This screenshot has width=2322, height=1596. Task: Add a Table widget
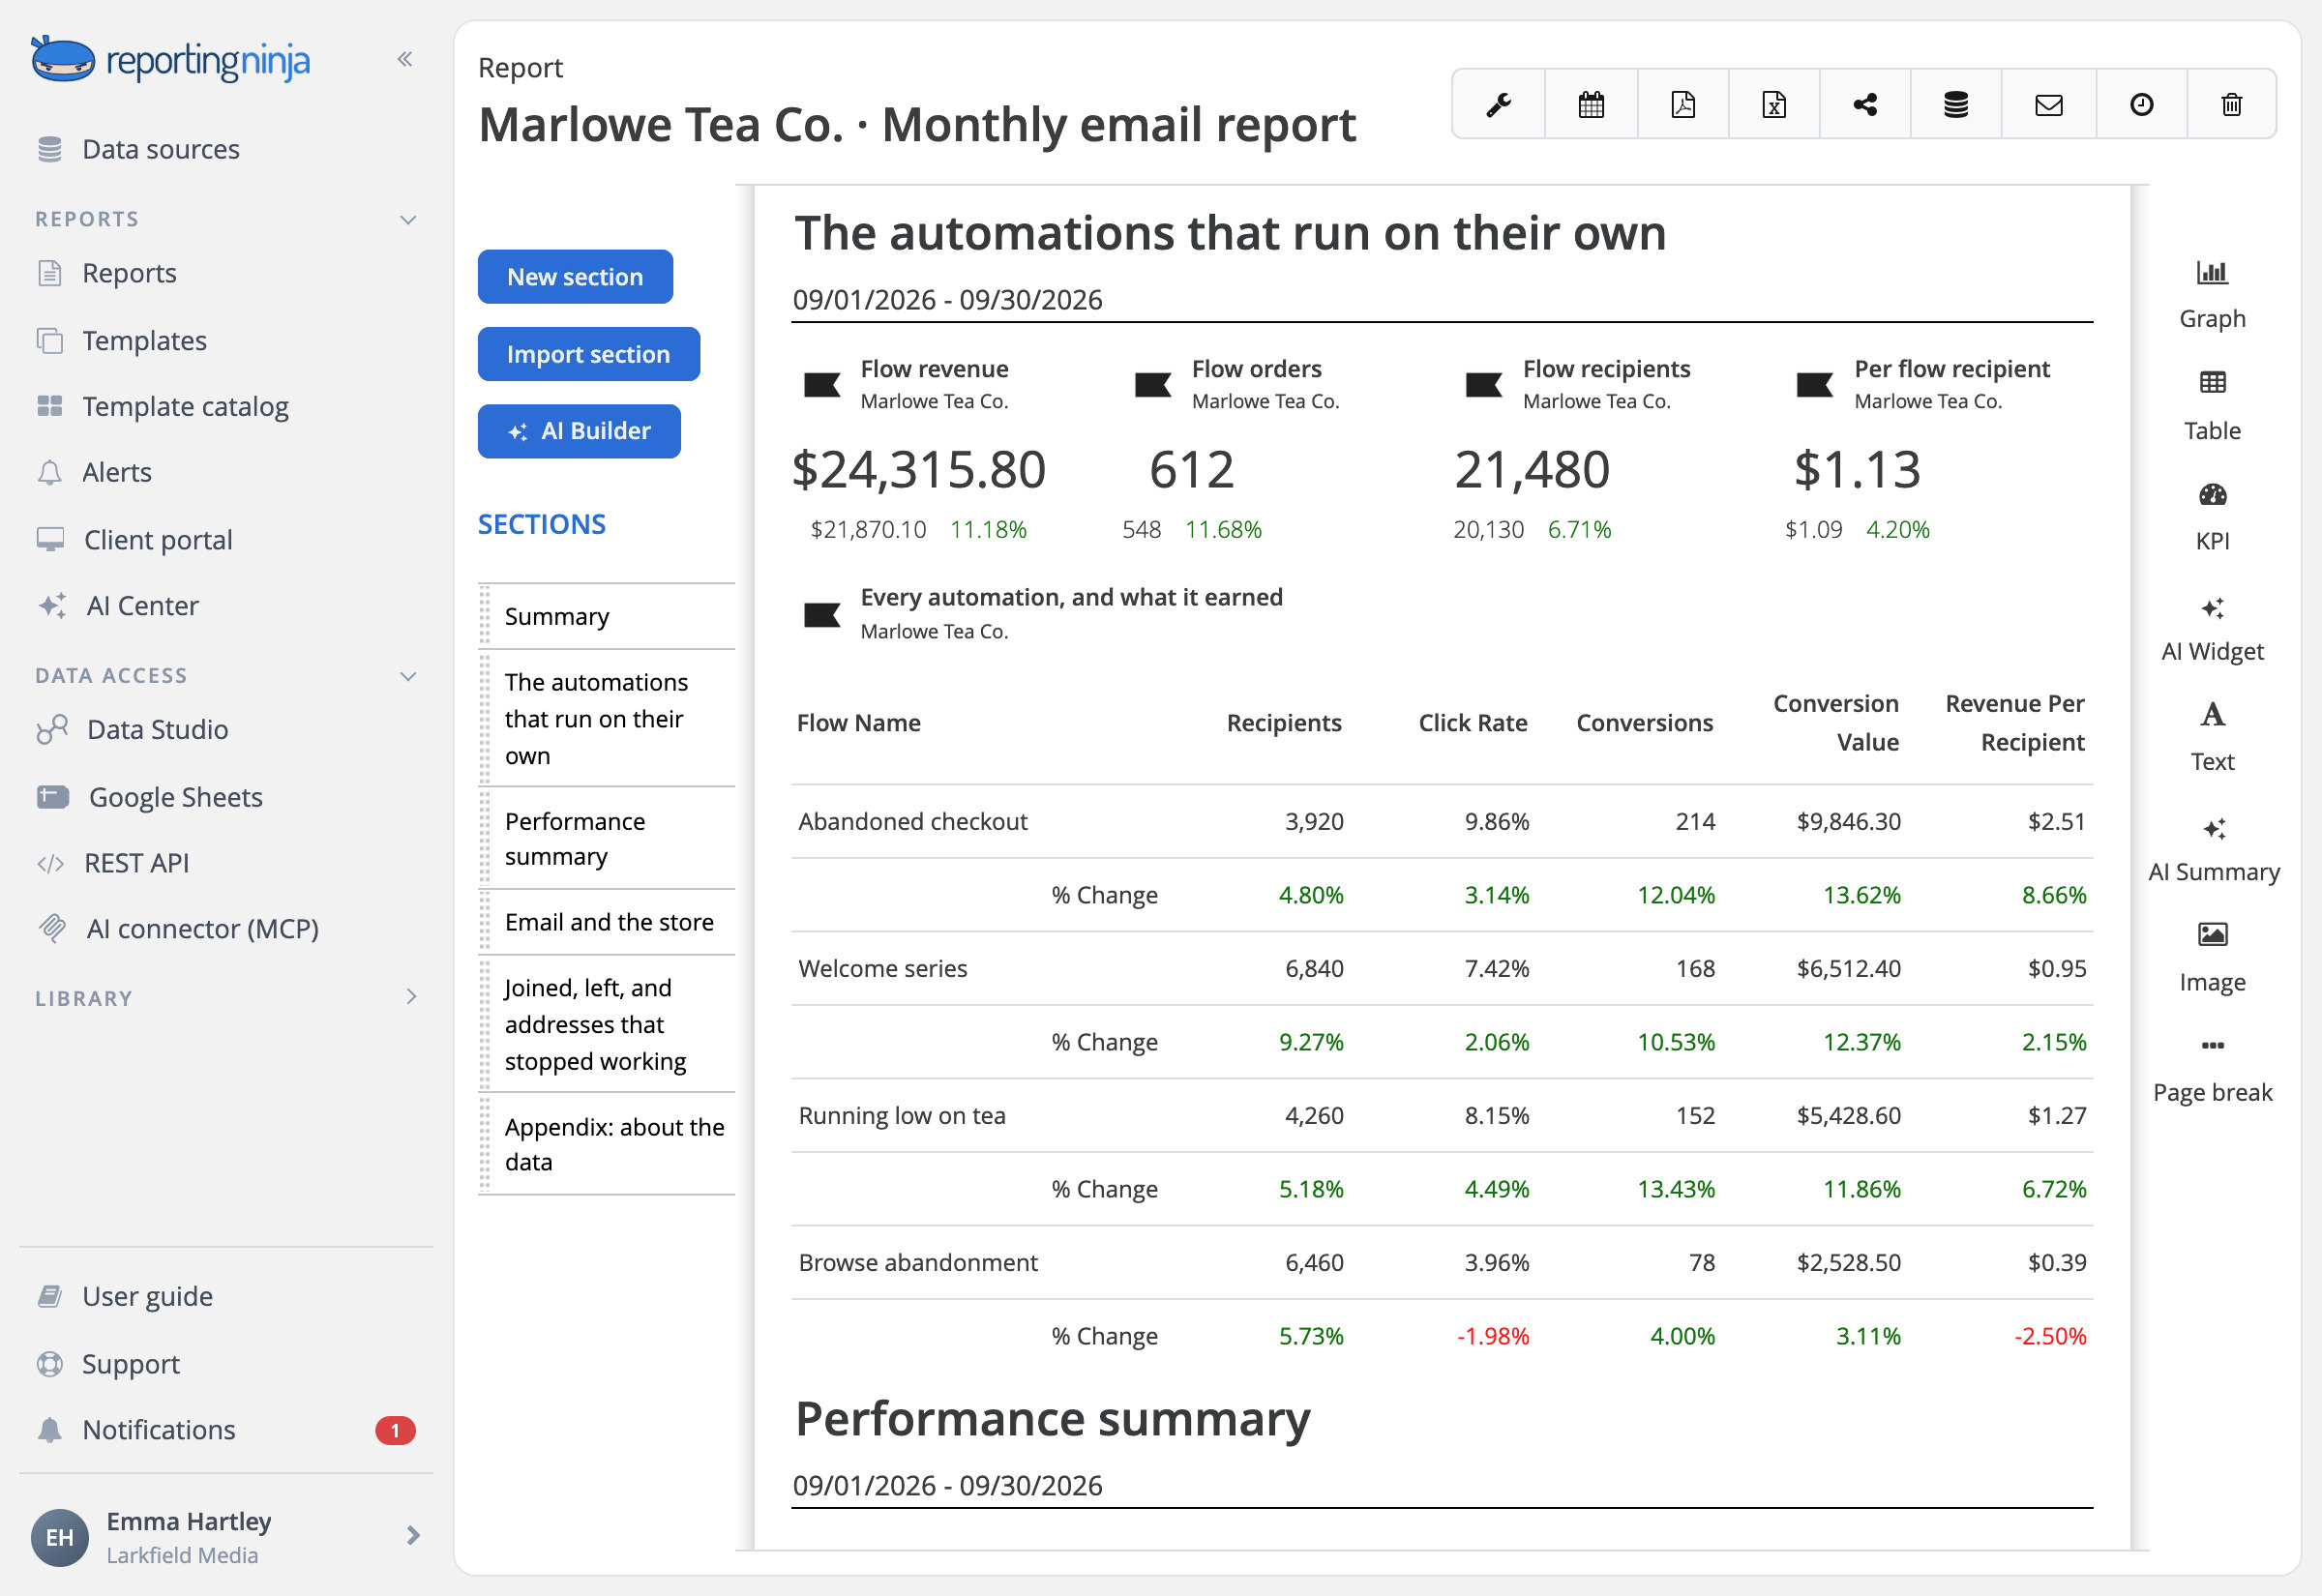[2212, 406]
